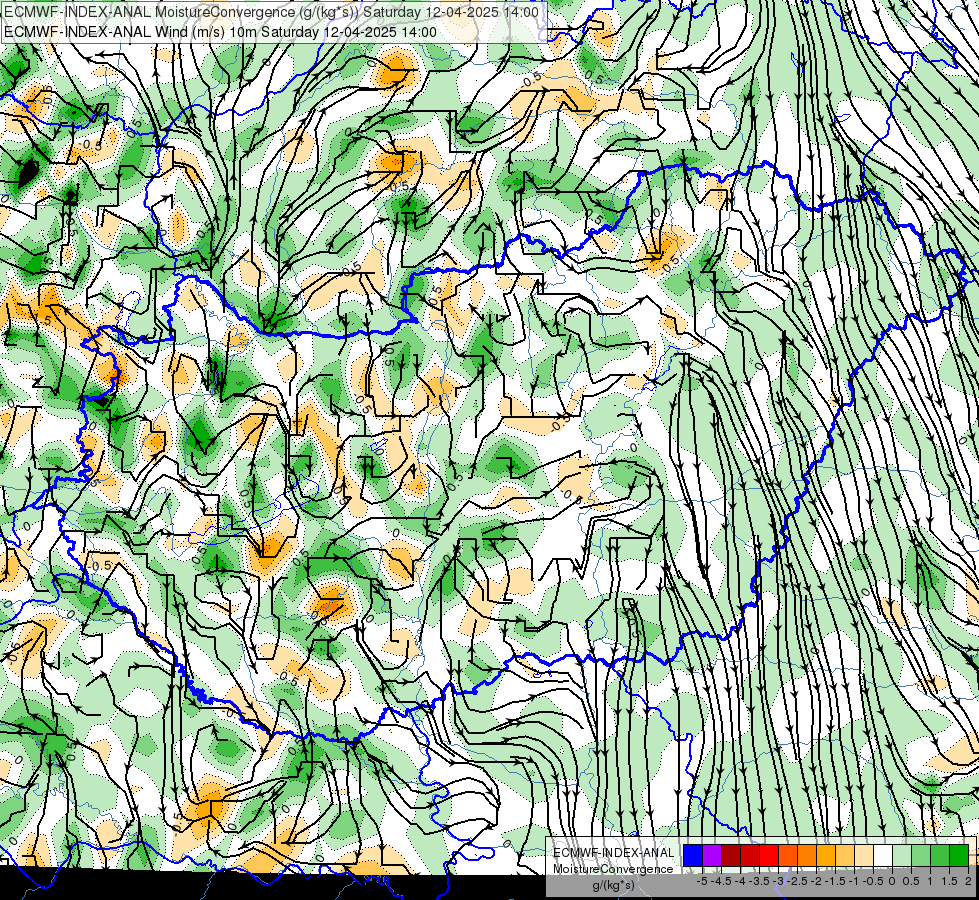
Task: Choose the orange swatch between -2.5 and -2
Action: click(x=807, y=855)
